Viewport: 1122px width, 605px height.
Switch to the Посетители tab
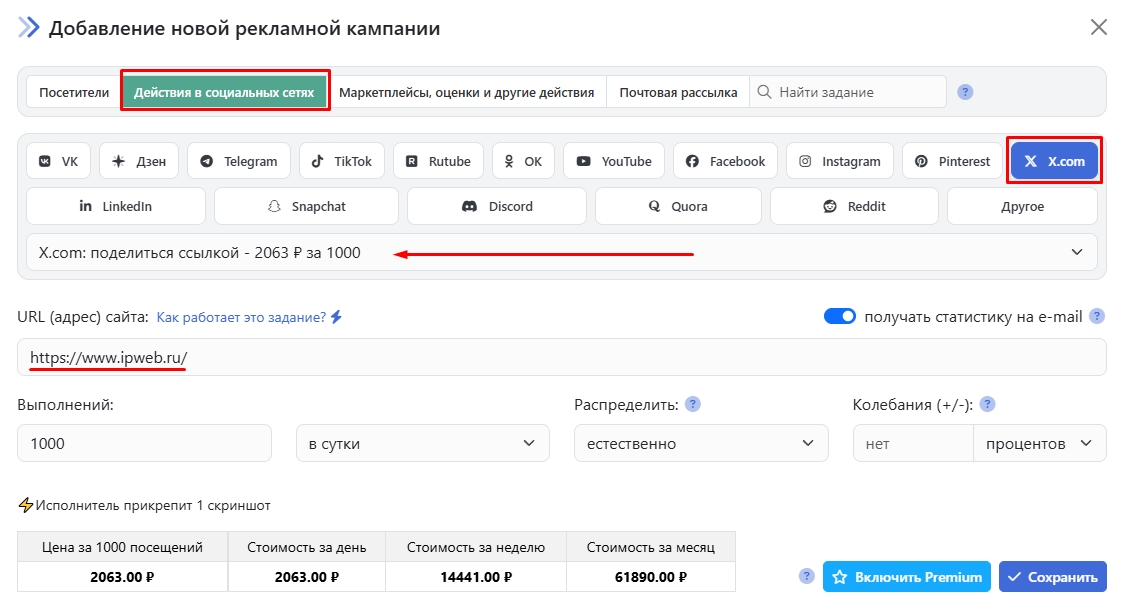click(74, 92)
